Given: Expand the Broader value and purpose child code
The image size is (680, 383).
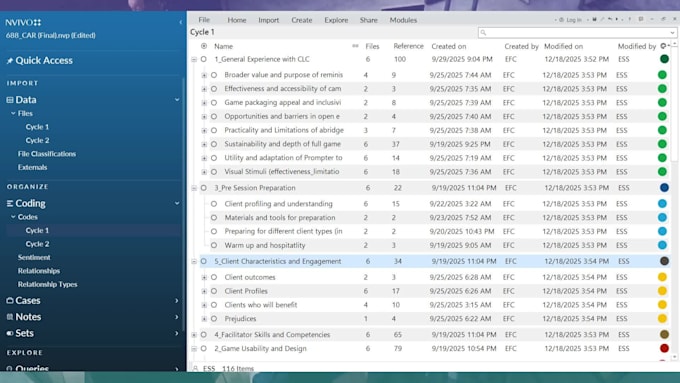Looking at the screenshot, I should pos(204,75).
